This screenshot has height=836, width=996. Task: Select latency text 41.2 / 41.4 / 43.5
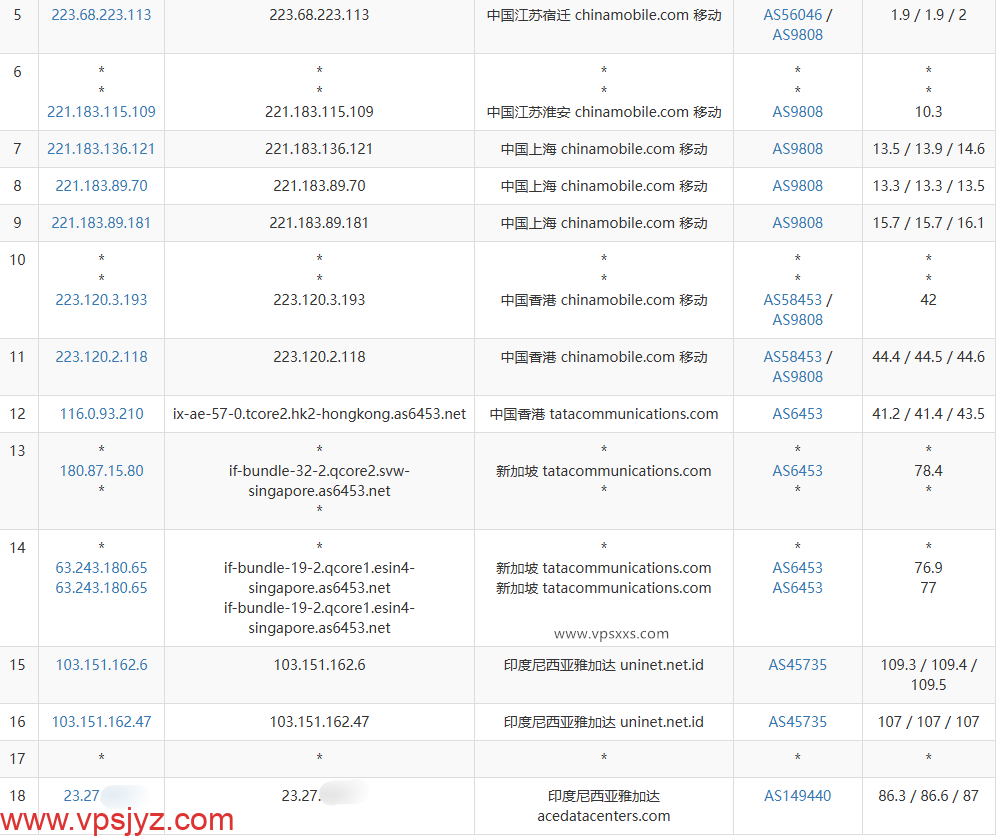pos(928,414)
